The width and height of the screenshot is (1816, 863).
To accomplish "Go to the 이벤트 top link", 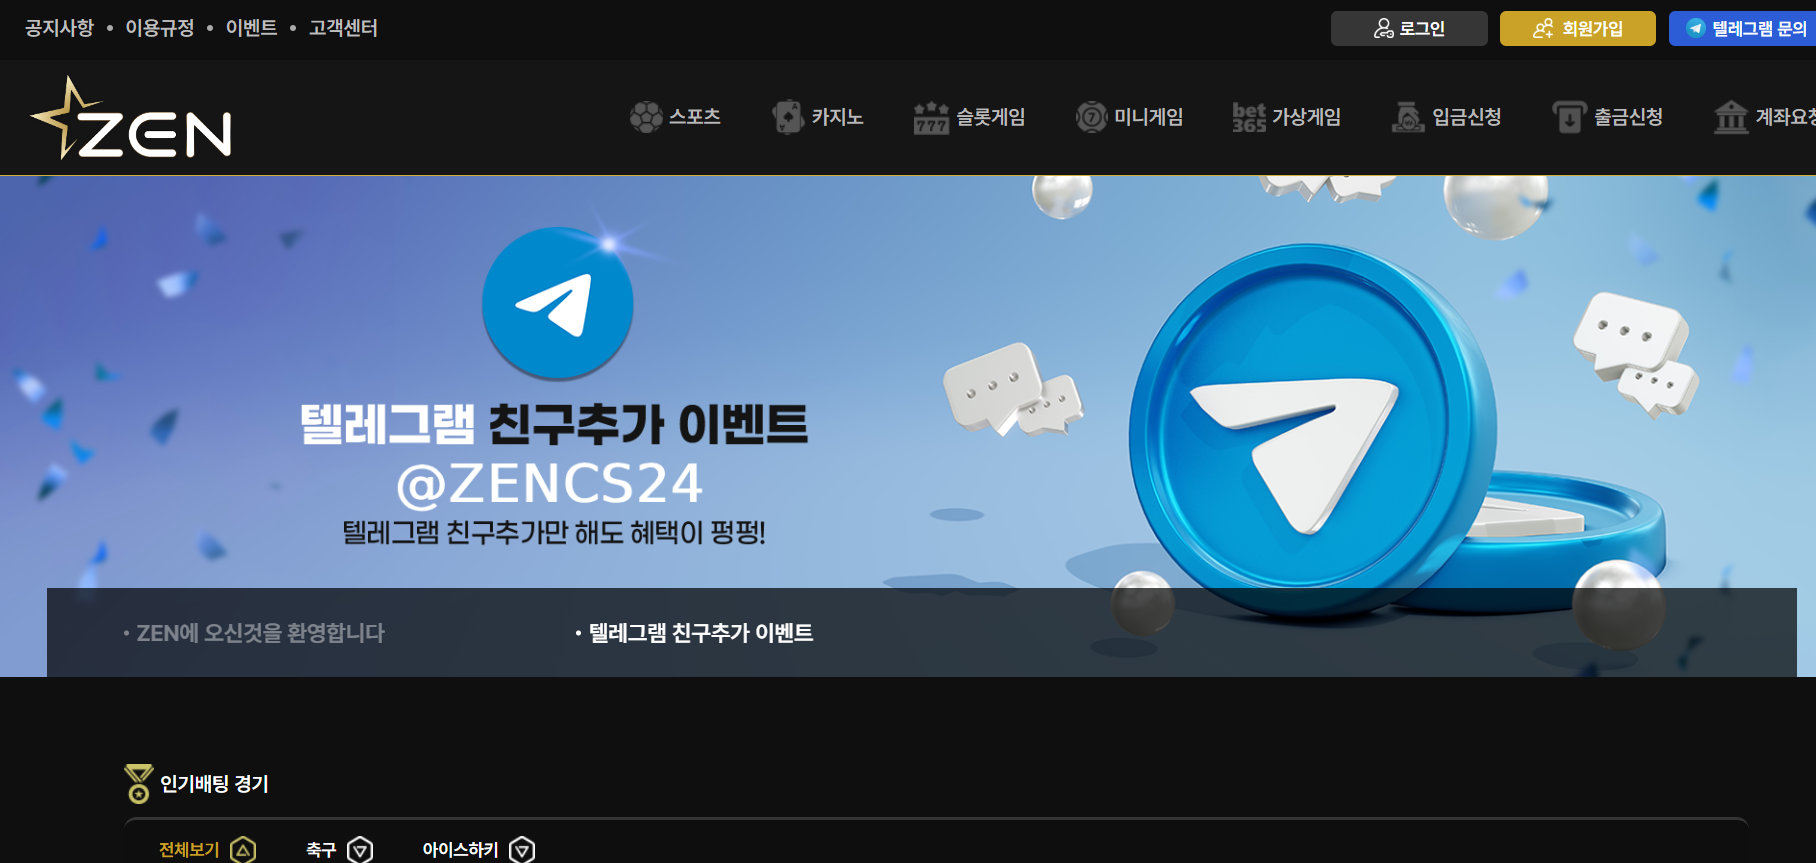I will click(x=251, y=28).
